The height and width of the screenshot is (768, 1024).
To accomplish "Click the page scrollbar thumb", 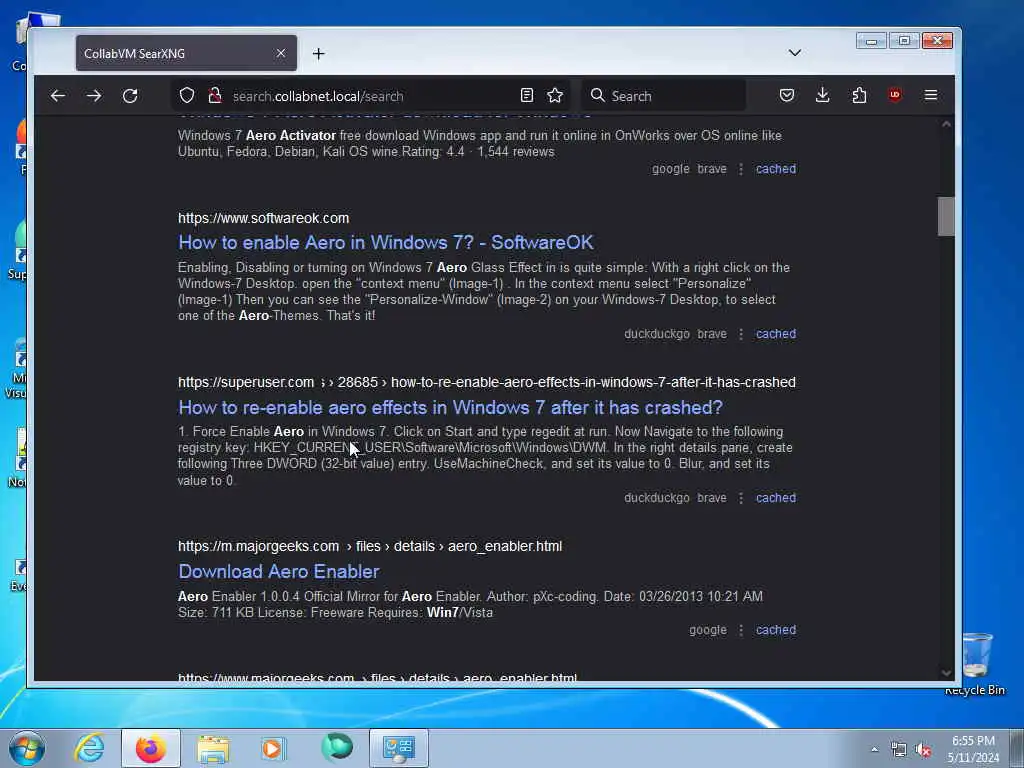I will pyautogui.click(x=946, y=216).
